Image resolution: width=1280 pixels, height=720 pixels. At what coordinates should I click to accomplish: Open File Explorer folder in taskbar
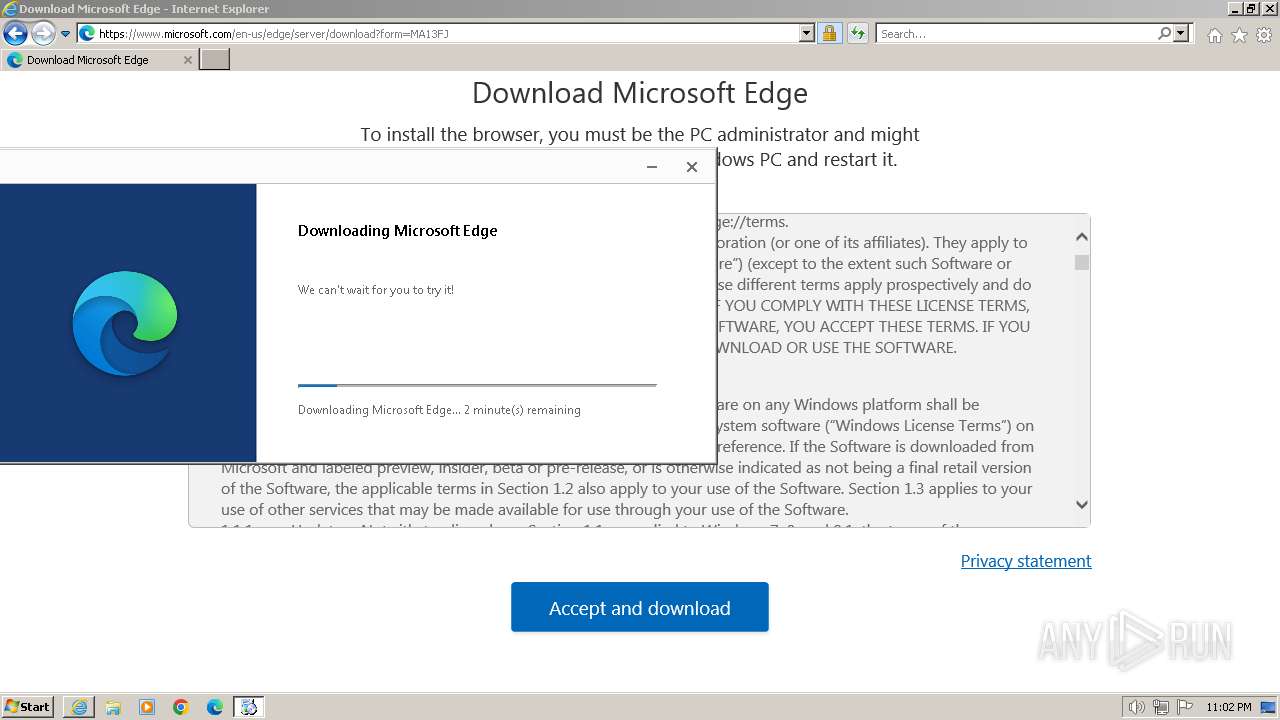tap(113, 707)
